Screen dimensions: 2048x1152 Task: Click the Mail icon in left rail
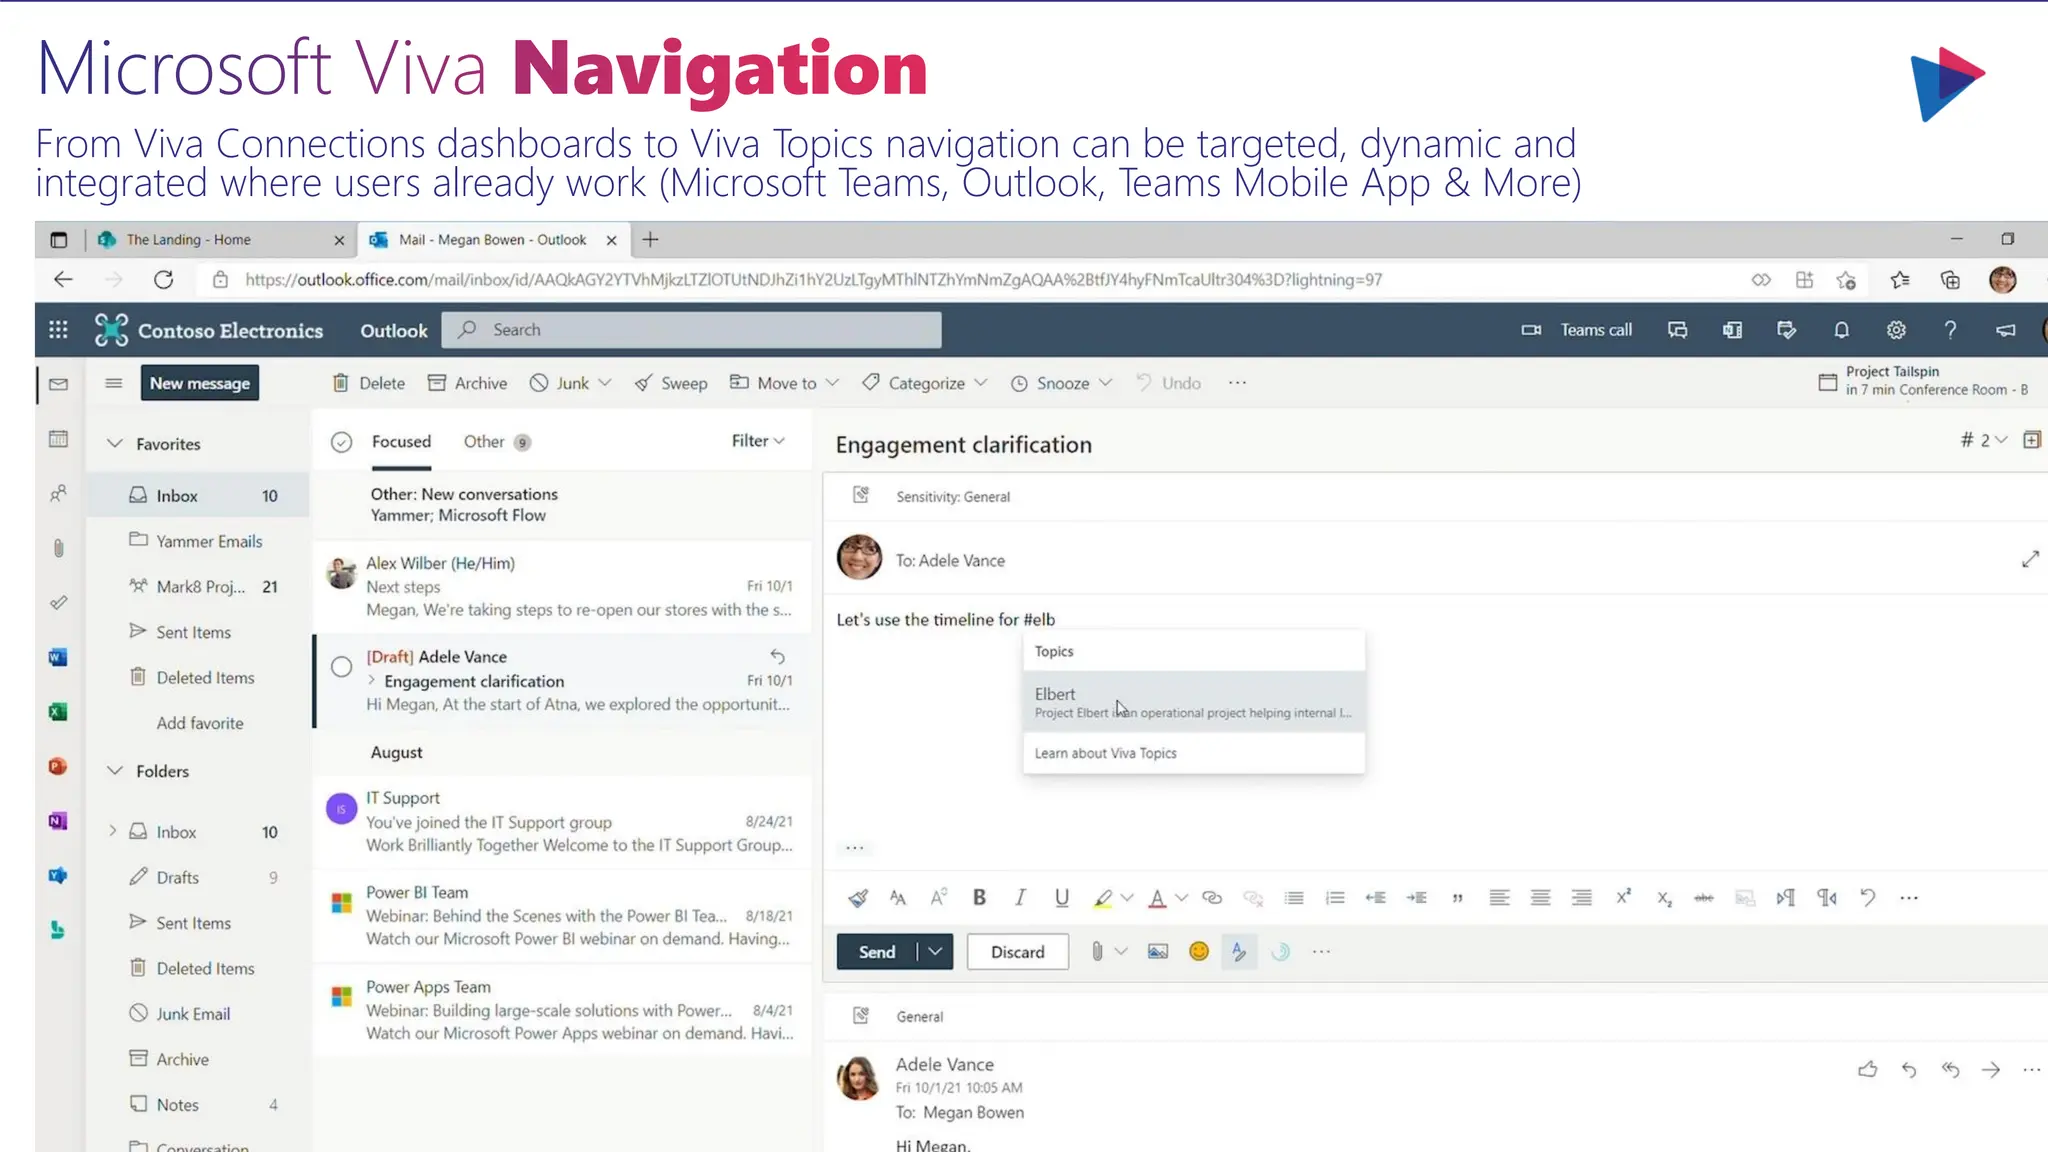coord(58,384)
